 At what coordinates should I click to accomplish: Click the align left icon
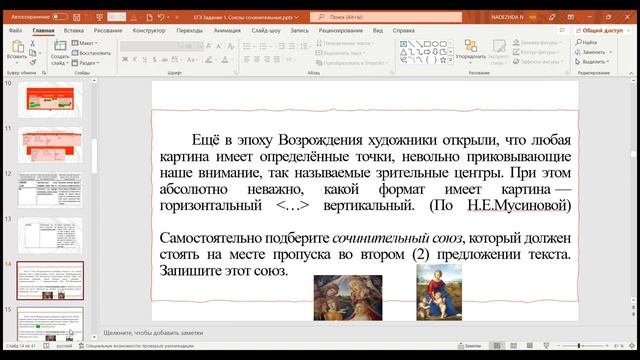[x=247, y=60]
